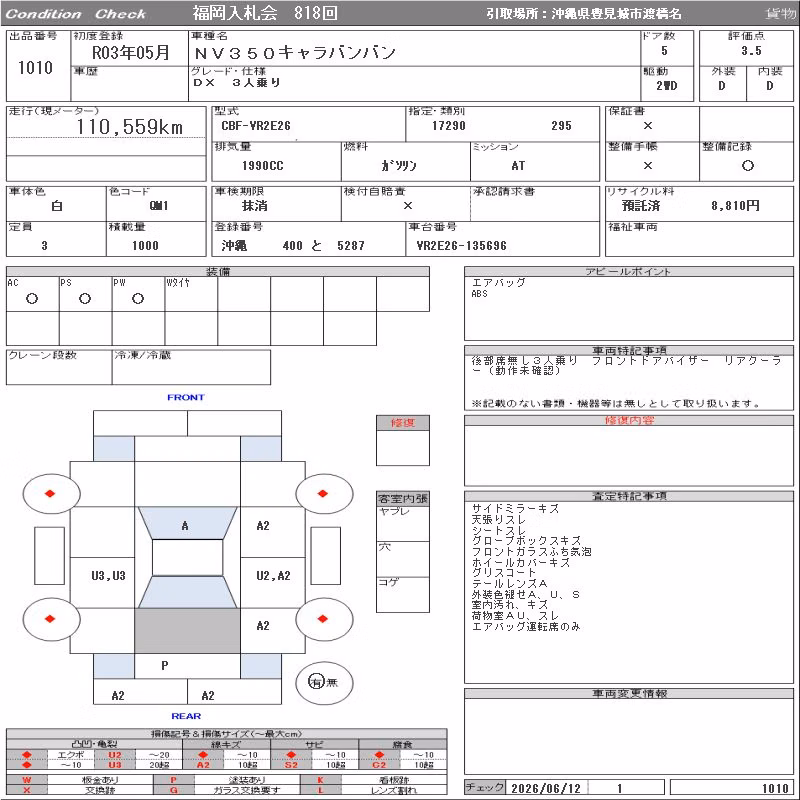Screen dimensions: 800x800
Task: Click the × mark under 保証書
Action: coord(647,126)
